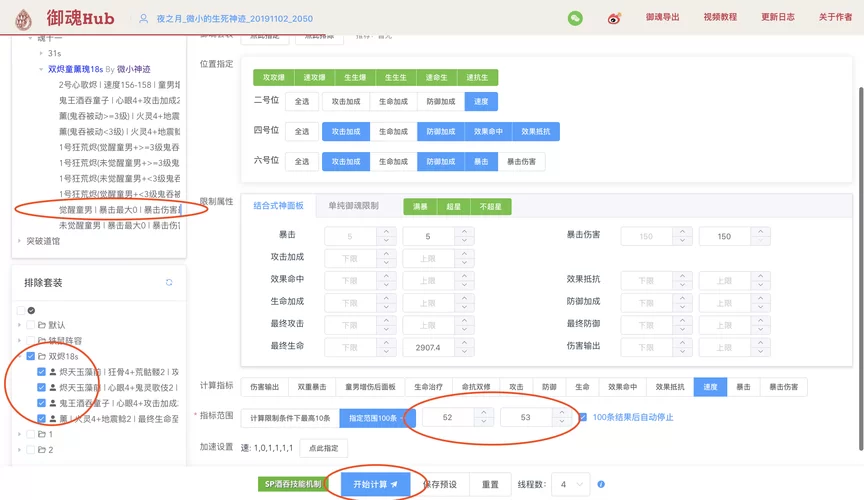The width and height of the screenshot is (864, 500).
Task: Increase the 最终生命 upper limit 2907.4
Action: [465, 343]
